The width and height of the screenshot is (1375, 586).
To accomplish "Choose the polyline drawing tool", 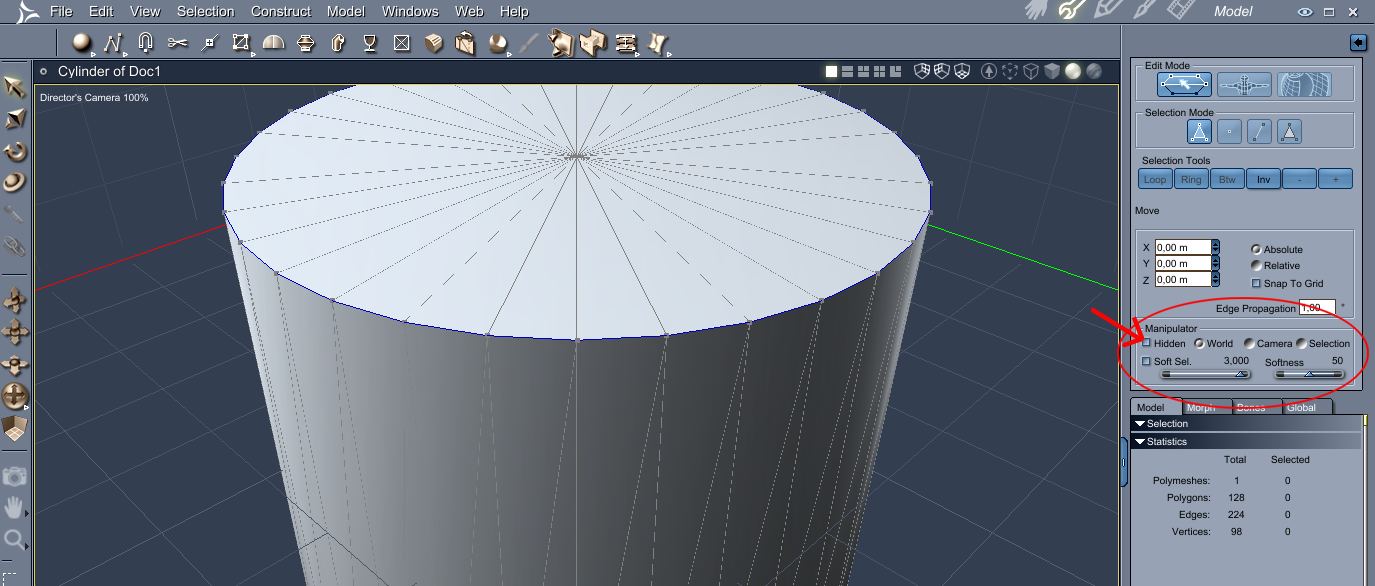I will 113,43.
